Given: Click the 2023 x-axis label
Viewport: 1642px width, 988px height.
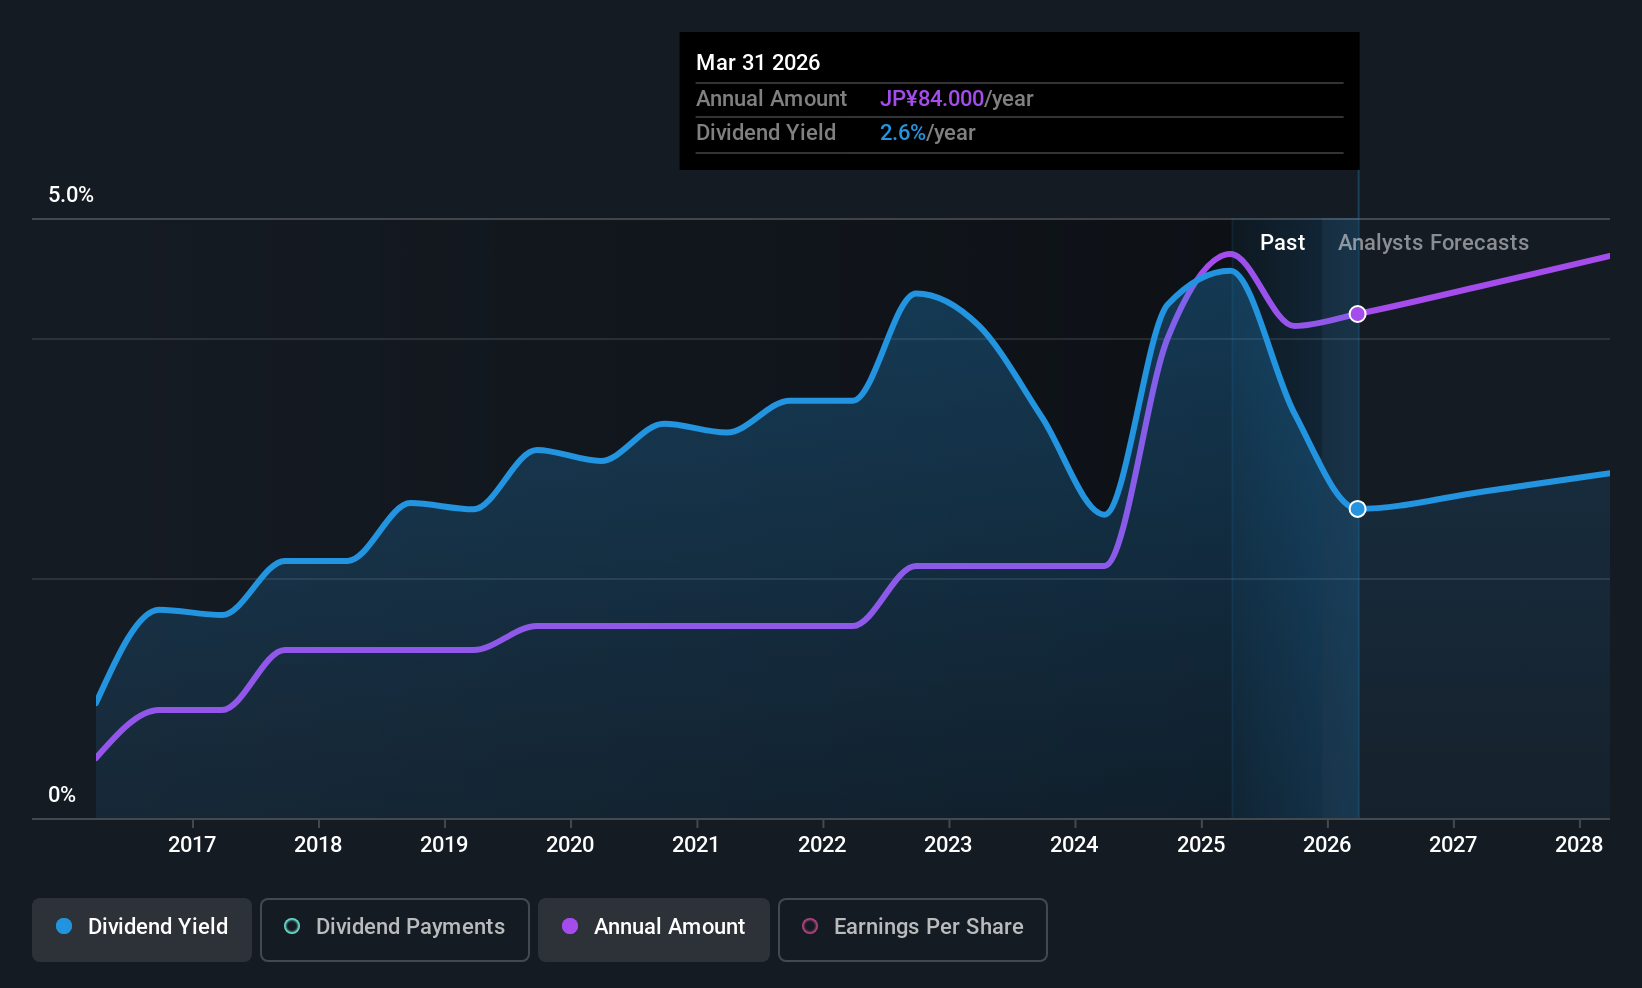Looking at the screenshot, I should pyautogui.click(x=948, y=845).
